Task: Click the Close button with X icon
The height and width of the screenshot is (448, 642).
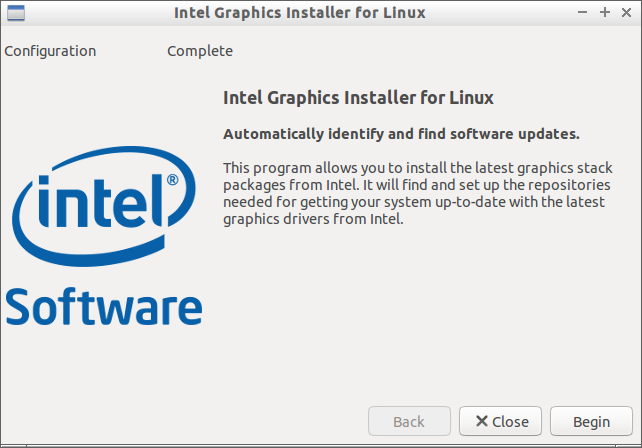Action: click(500, 421)
